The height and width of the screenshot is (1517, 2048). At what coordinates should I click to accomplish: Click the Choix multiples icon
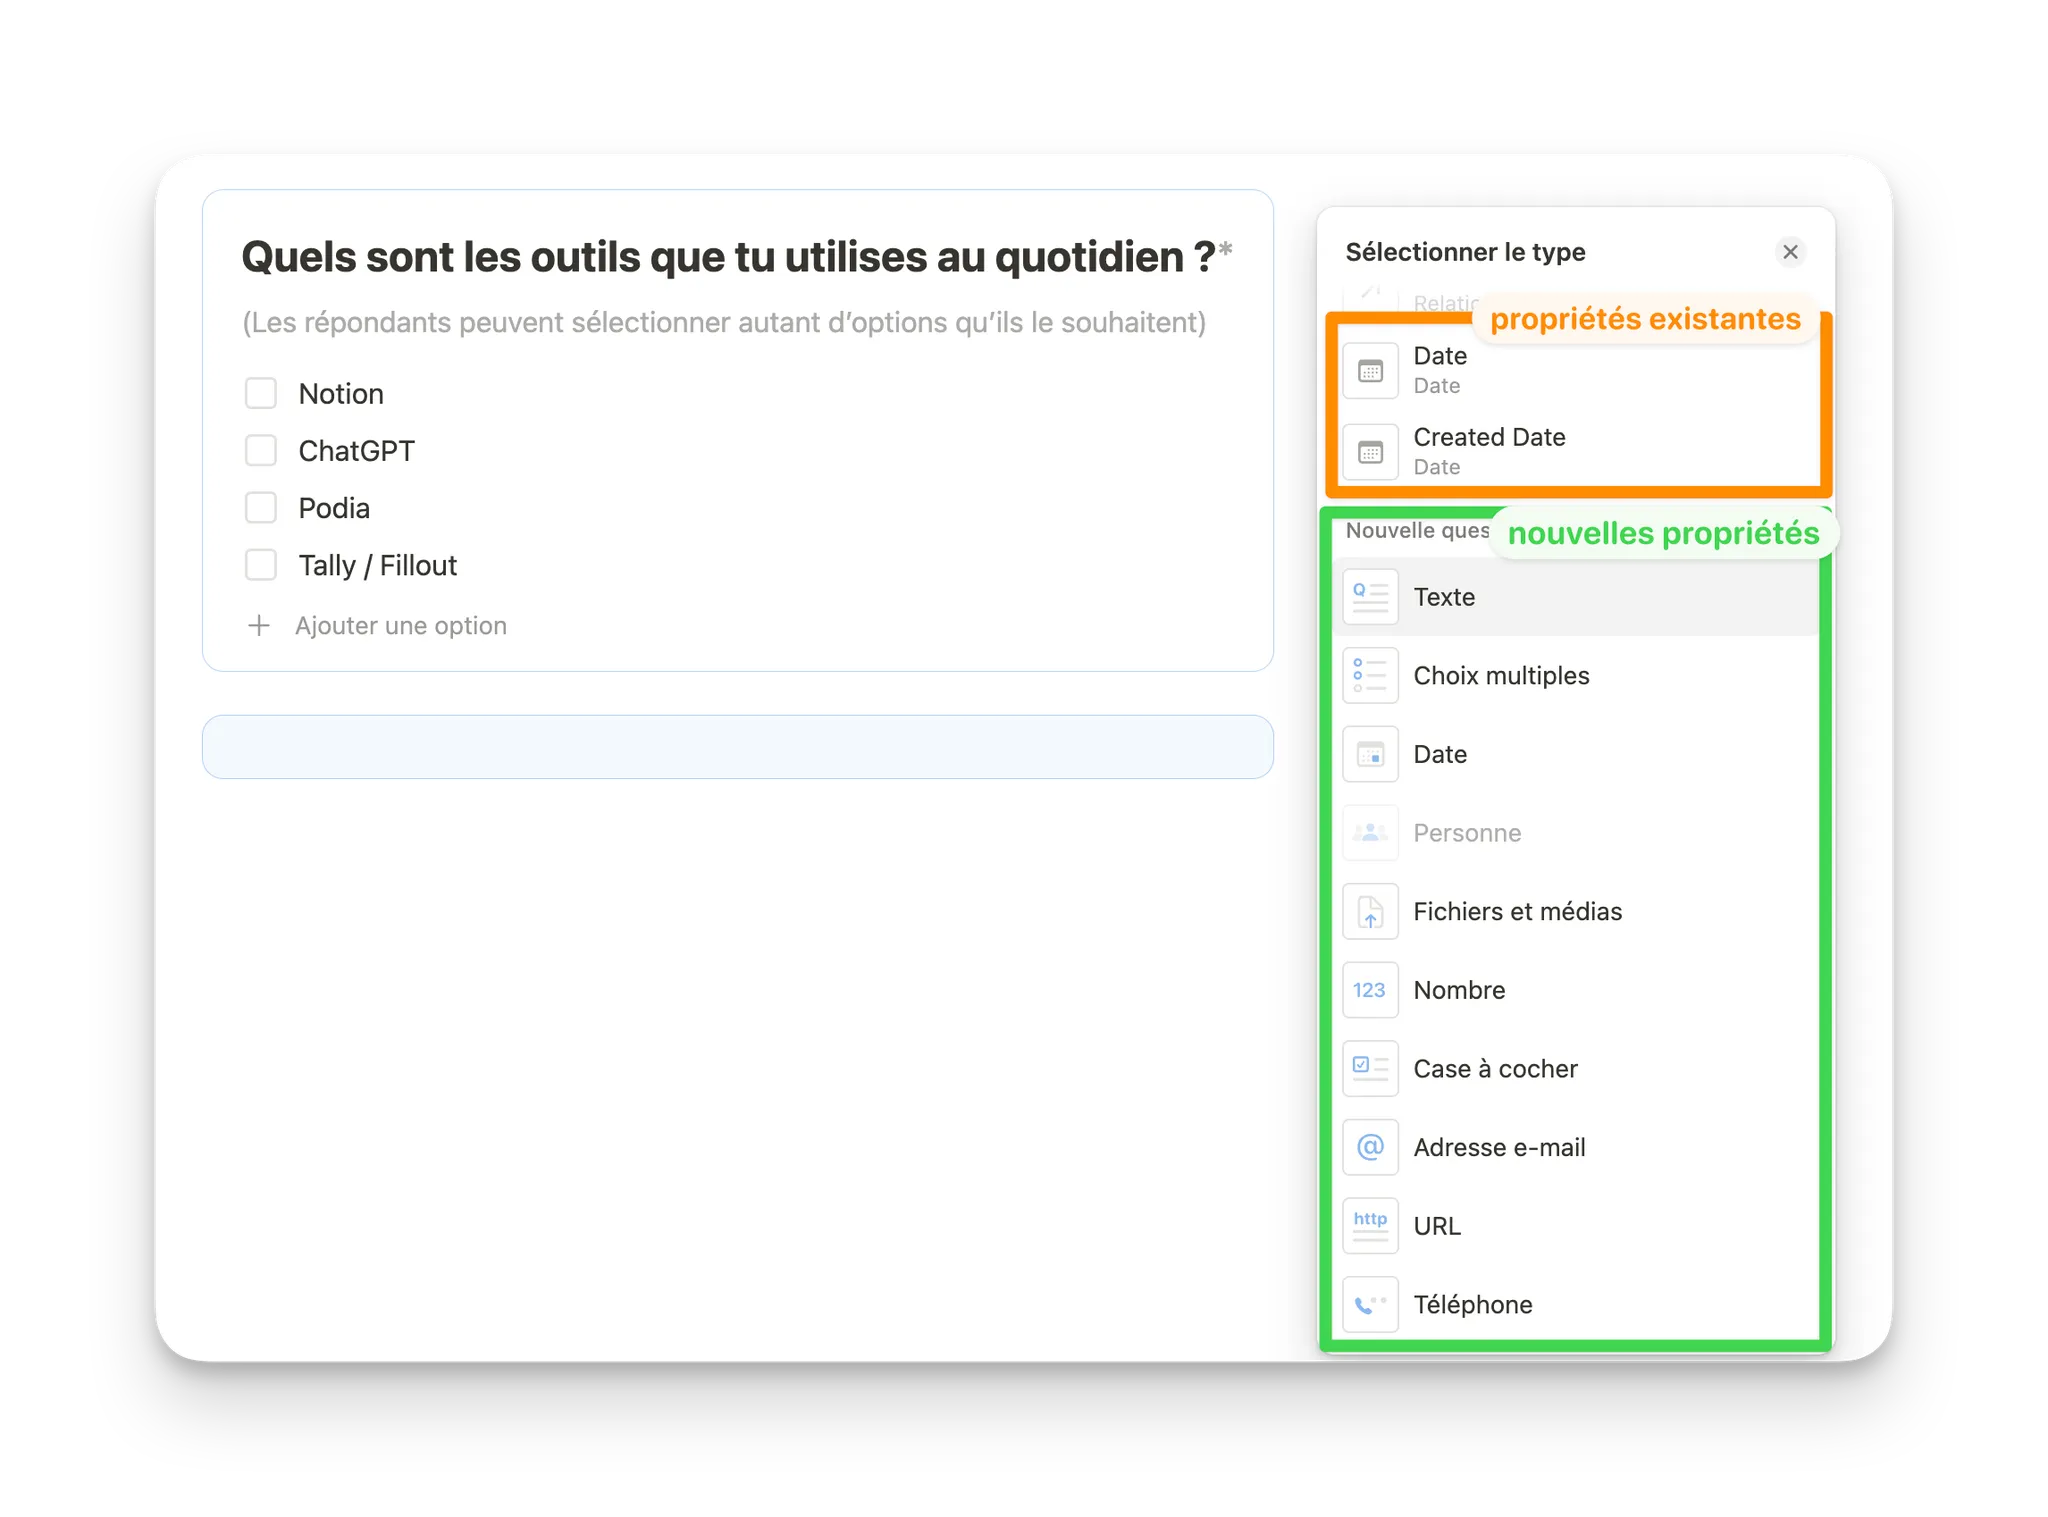coord(1370,675)
